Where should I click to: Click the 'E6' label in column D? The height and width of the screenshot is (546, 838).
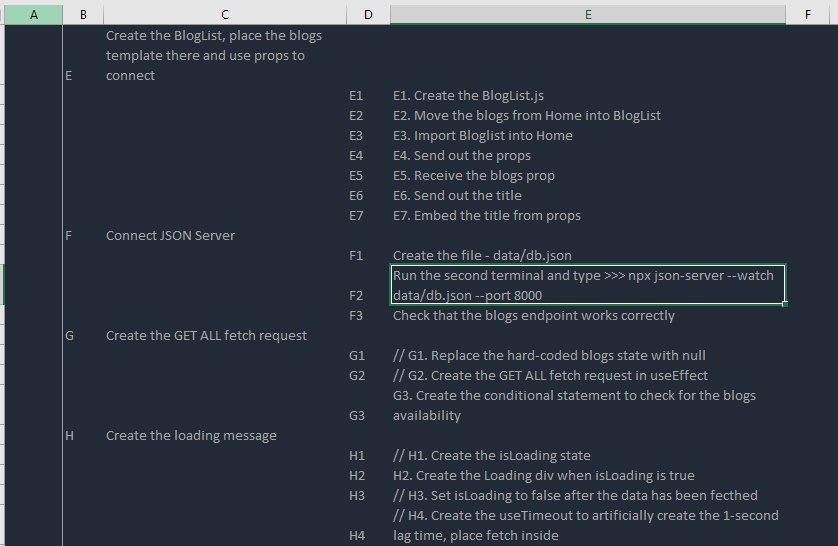click(356, 196)
